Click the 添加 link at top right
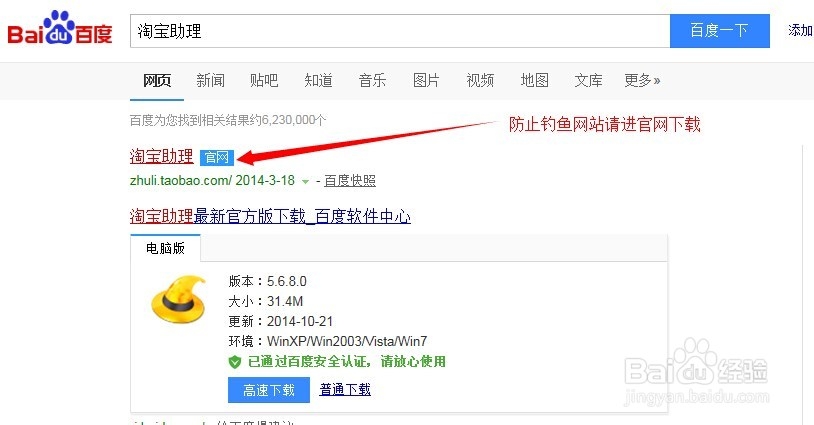 801,31
